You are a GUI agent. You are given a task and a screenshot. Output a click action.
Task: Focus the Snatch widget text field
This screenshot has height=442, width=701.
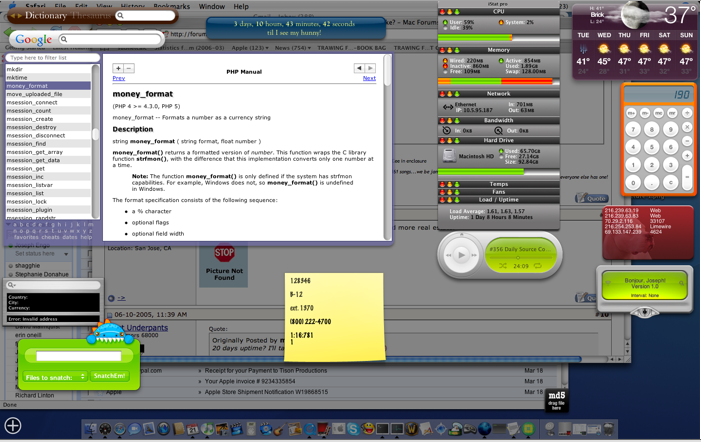(79, 356)
